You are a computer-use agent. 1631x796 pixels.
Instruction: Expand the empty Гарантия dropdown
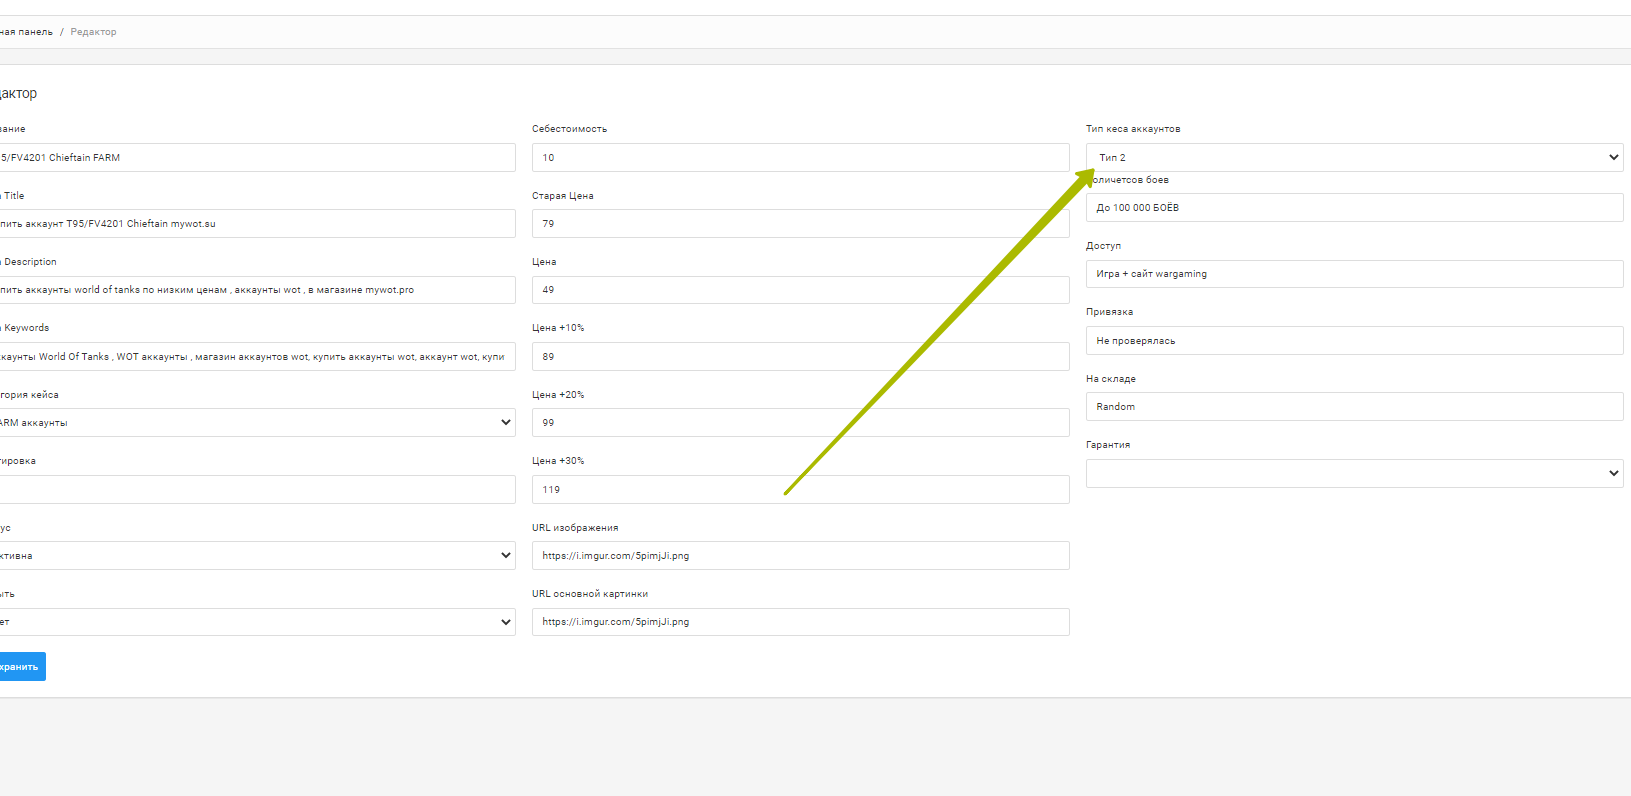coord(1353,473)
